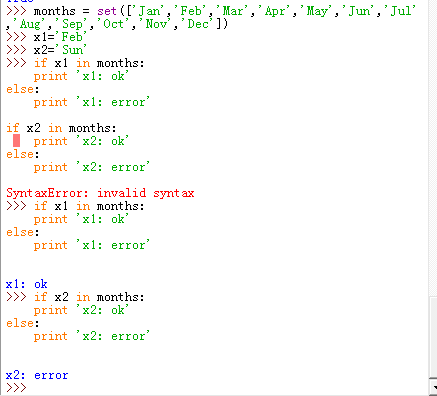The width and height of the screenshot is (437, 396).
Task: Click the 'May' string in the months set
Action: 317,11
